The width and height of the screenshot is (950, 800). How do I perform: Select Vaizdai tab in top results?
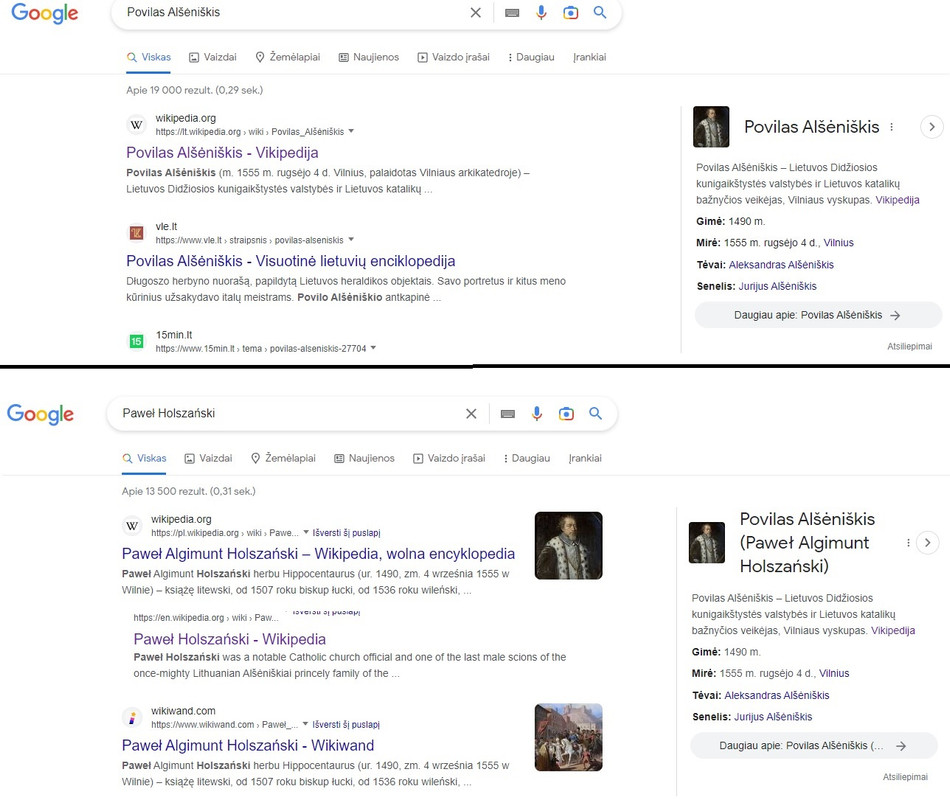coord(213,57)
